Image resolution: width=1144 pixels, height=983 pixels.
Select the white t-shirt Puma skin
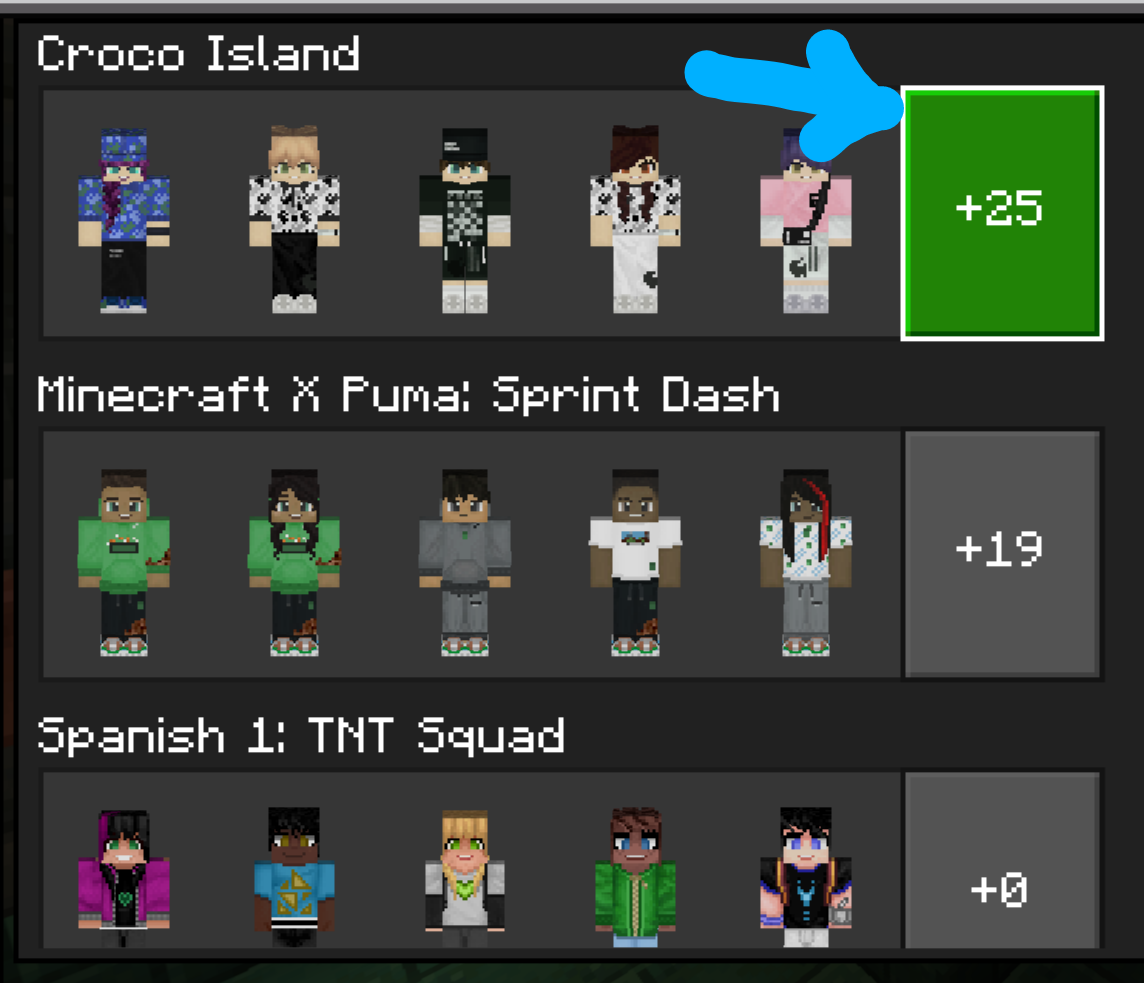(x=635, y=563)
